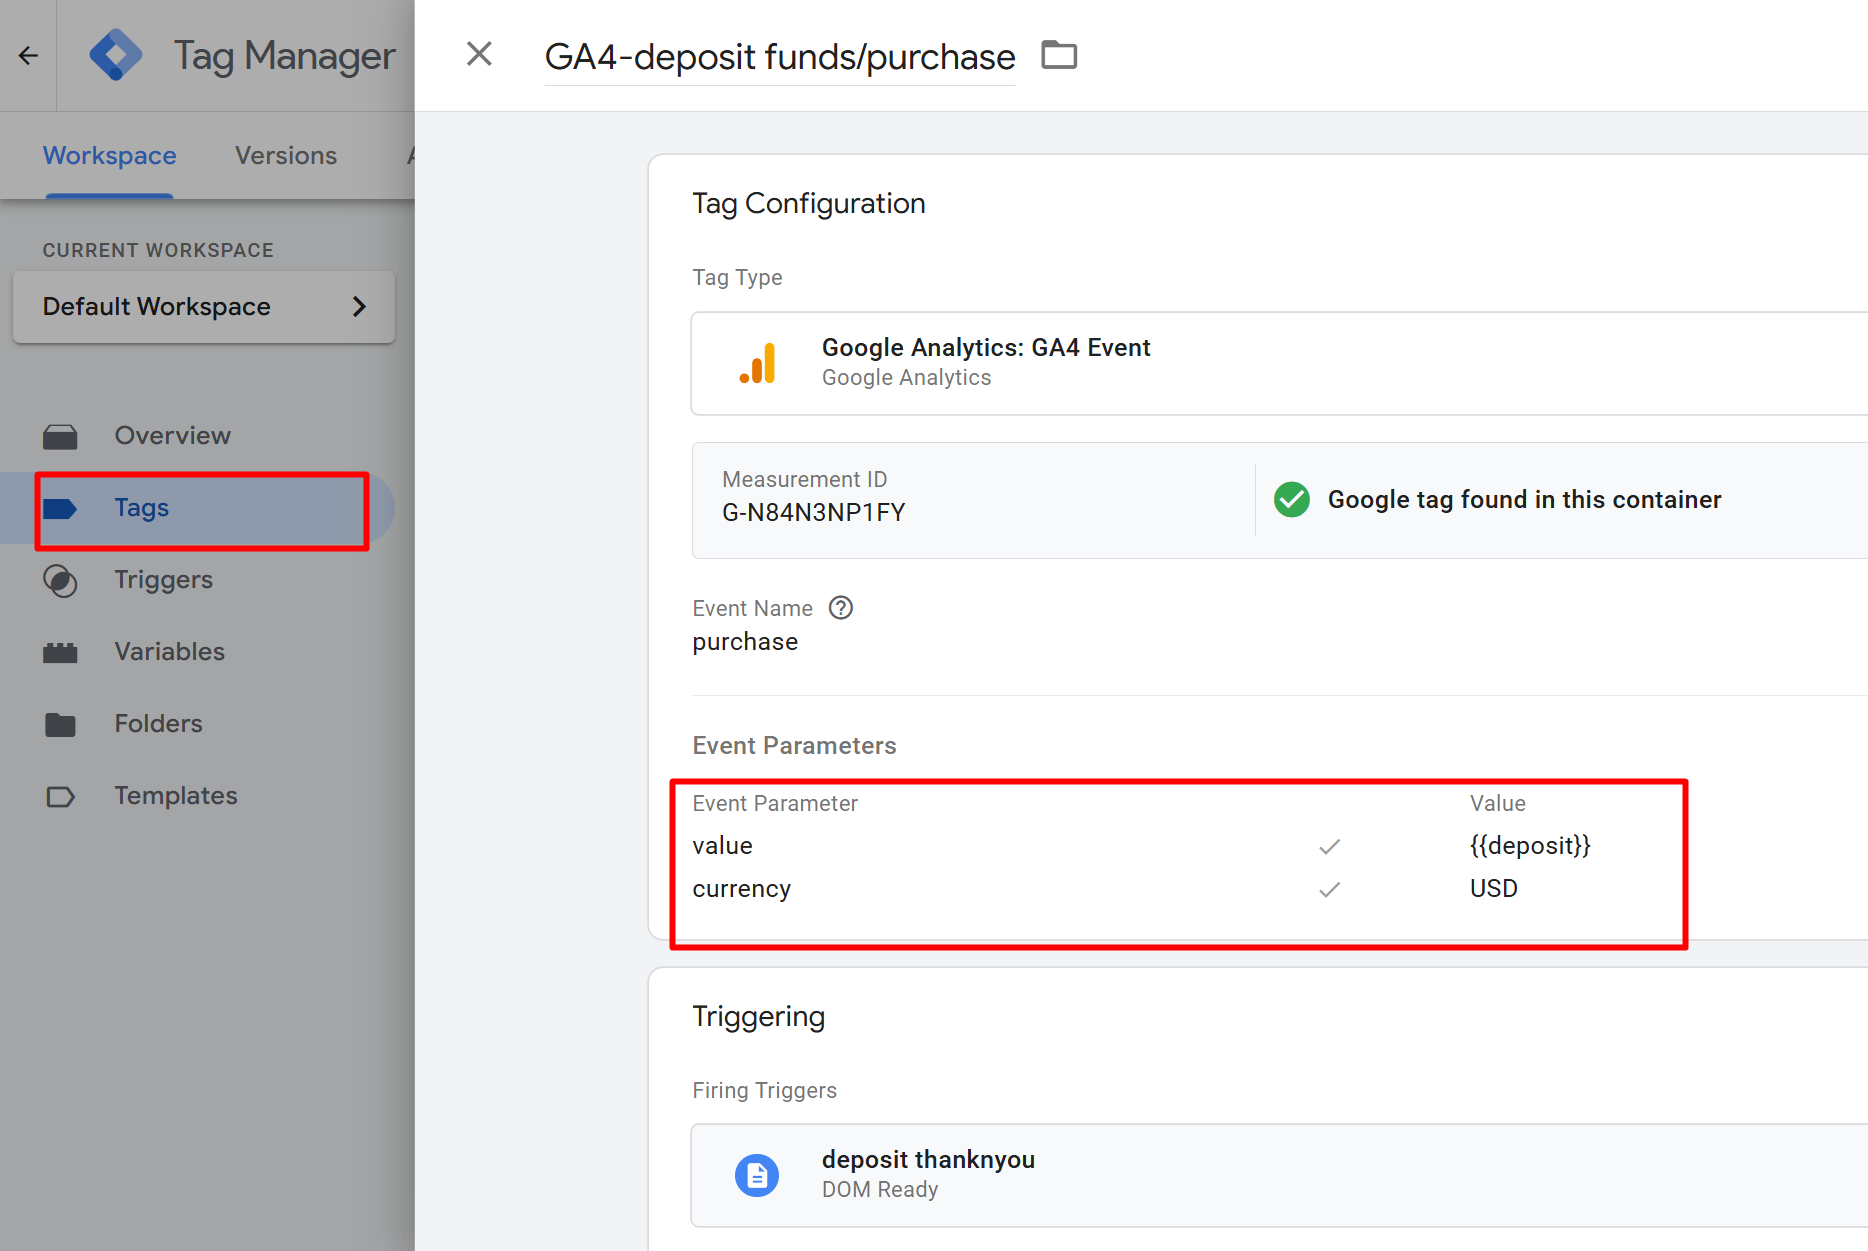1868x1251 pixels.
Task: Open Triggers in the sidebar
Action: point(163,580)
